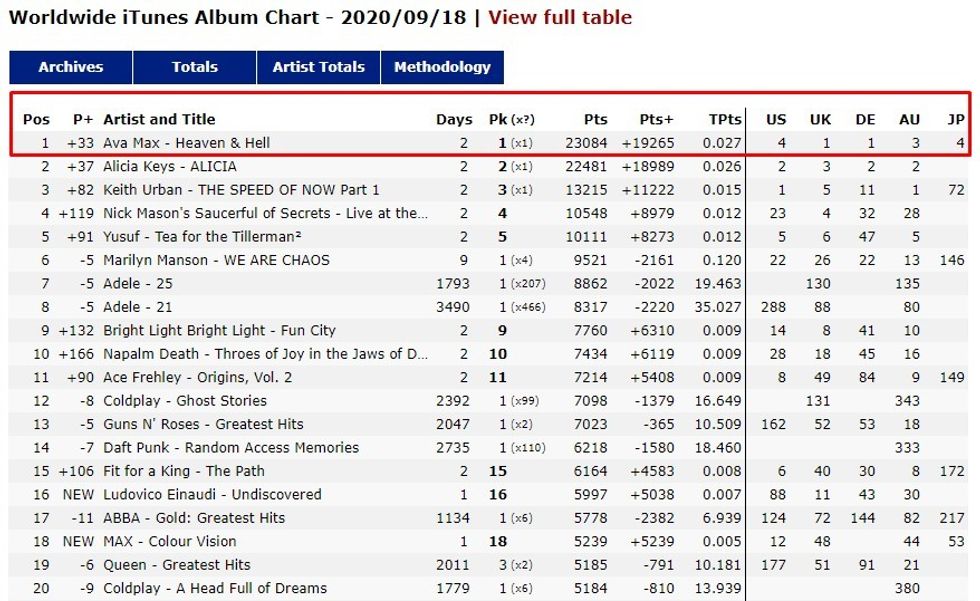Select Ludovico Einaudi - Undiscovered entry
This screenshot has height=601, width=980.
pos(212,494)
